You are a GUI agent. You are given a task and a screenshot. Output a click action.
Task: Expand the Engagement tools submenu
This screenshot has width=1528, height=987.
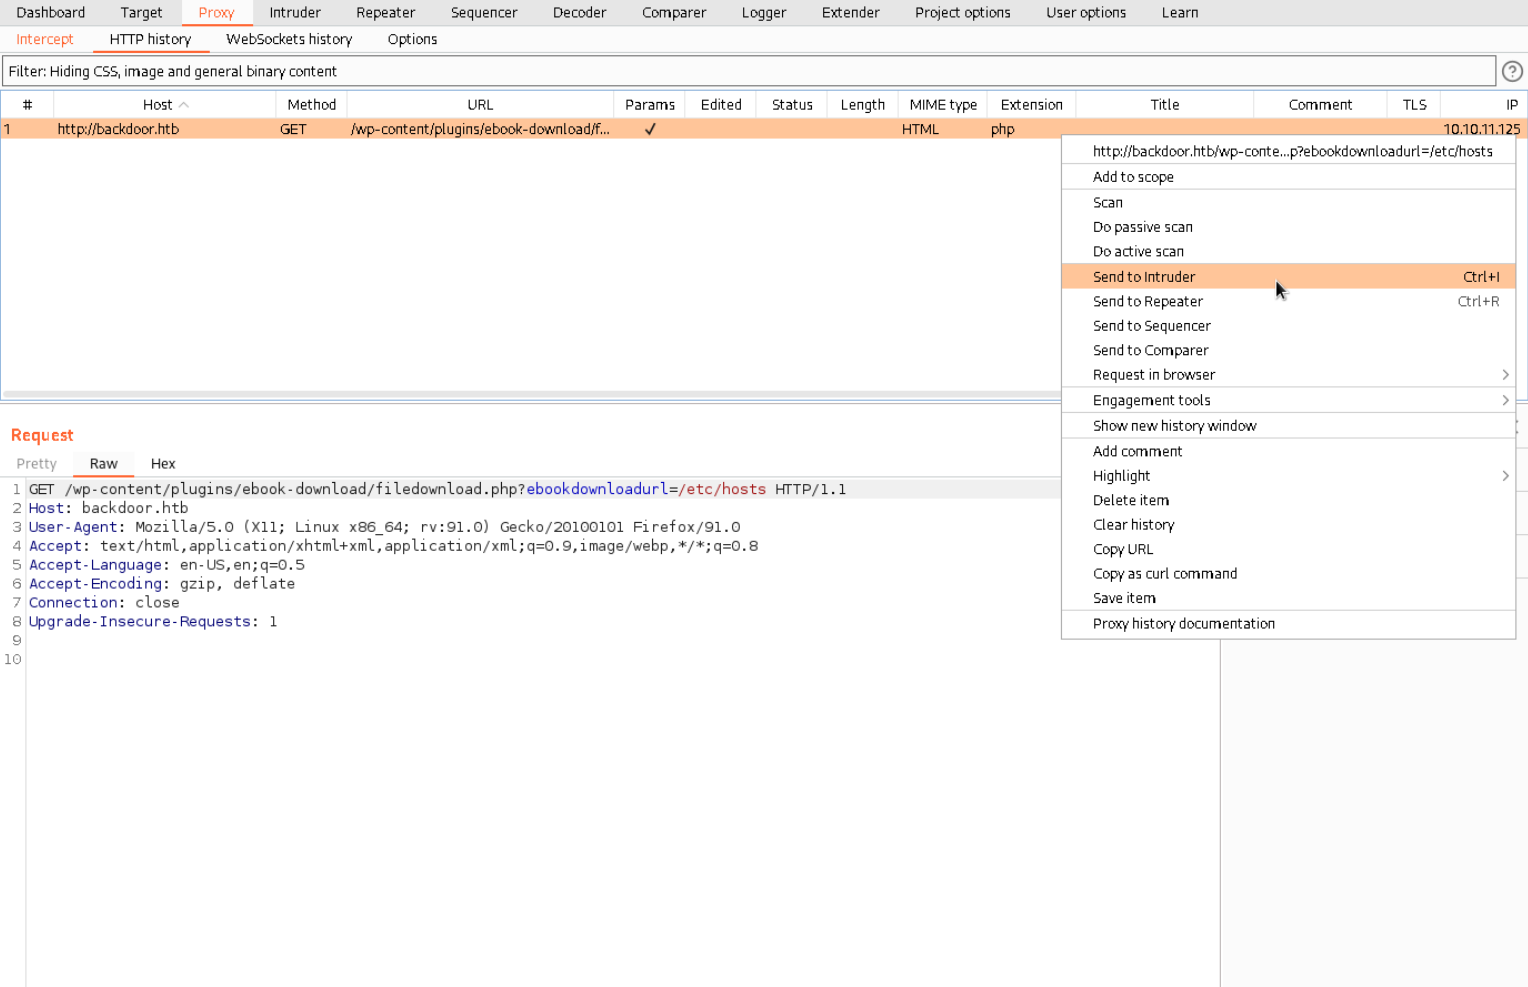pos(1505,400)
